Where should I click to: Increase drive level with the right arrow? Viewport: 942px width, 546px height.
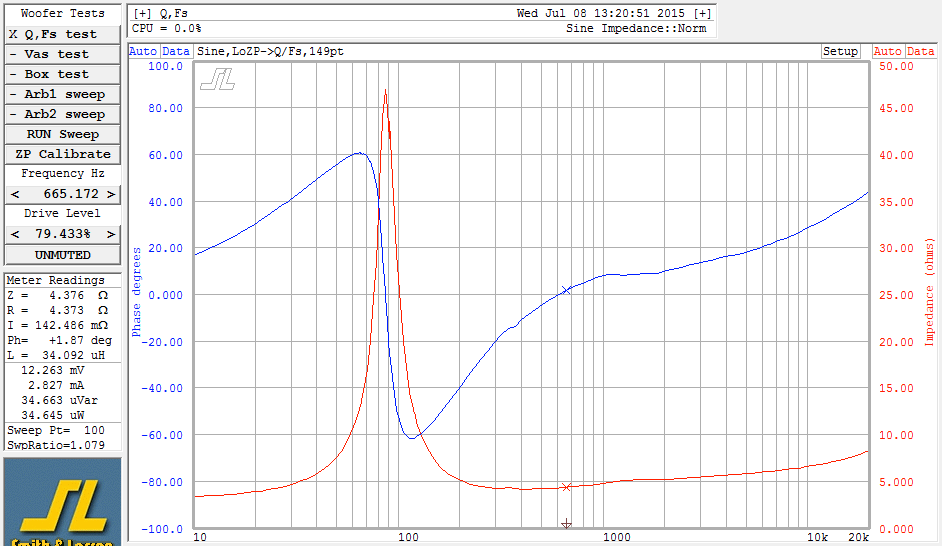(x=111, y=234)
